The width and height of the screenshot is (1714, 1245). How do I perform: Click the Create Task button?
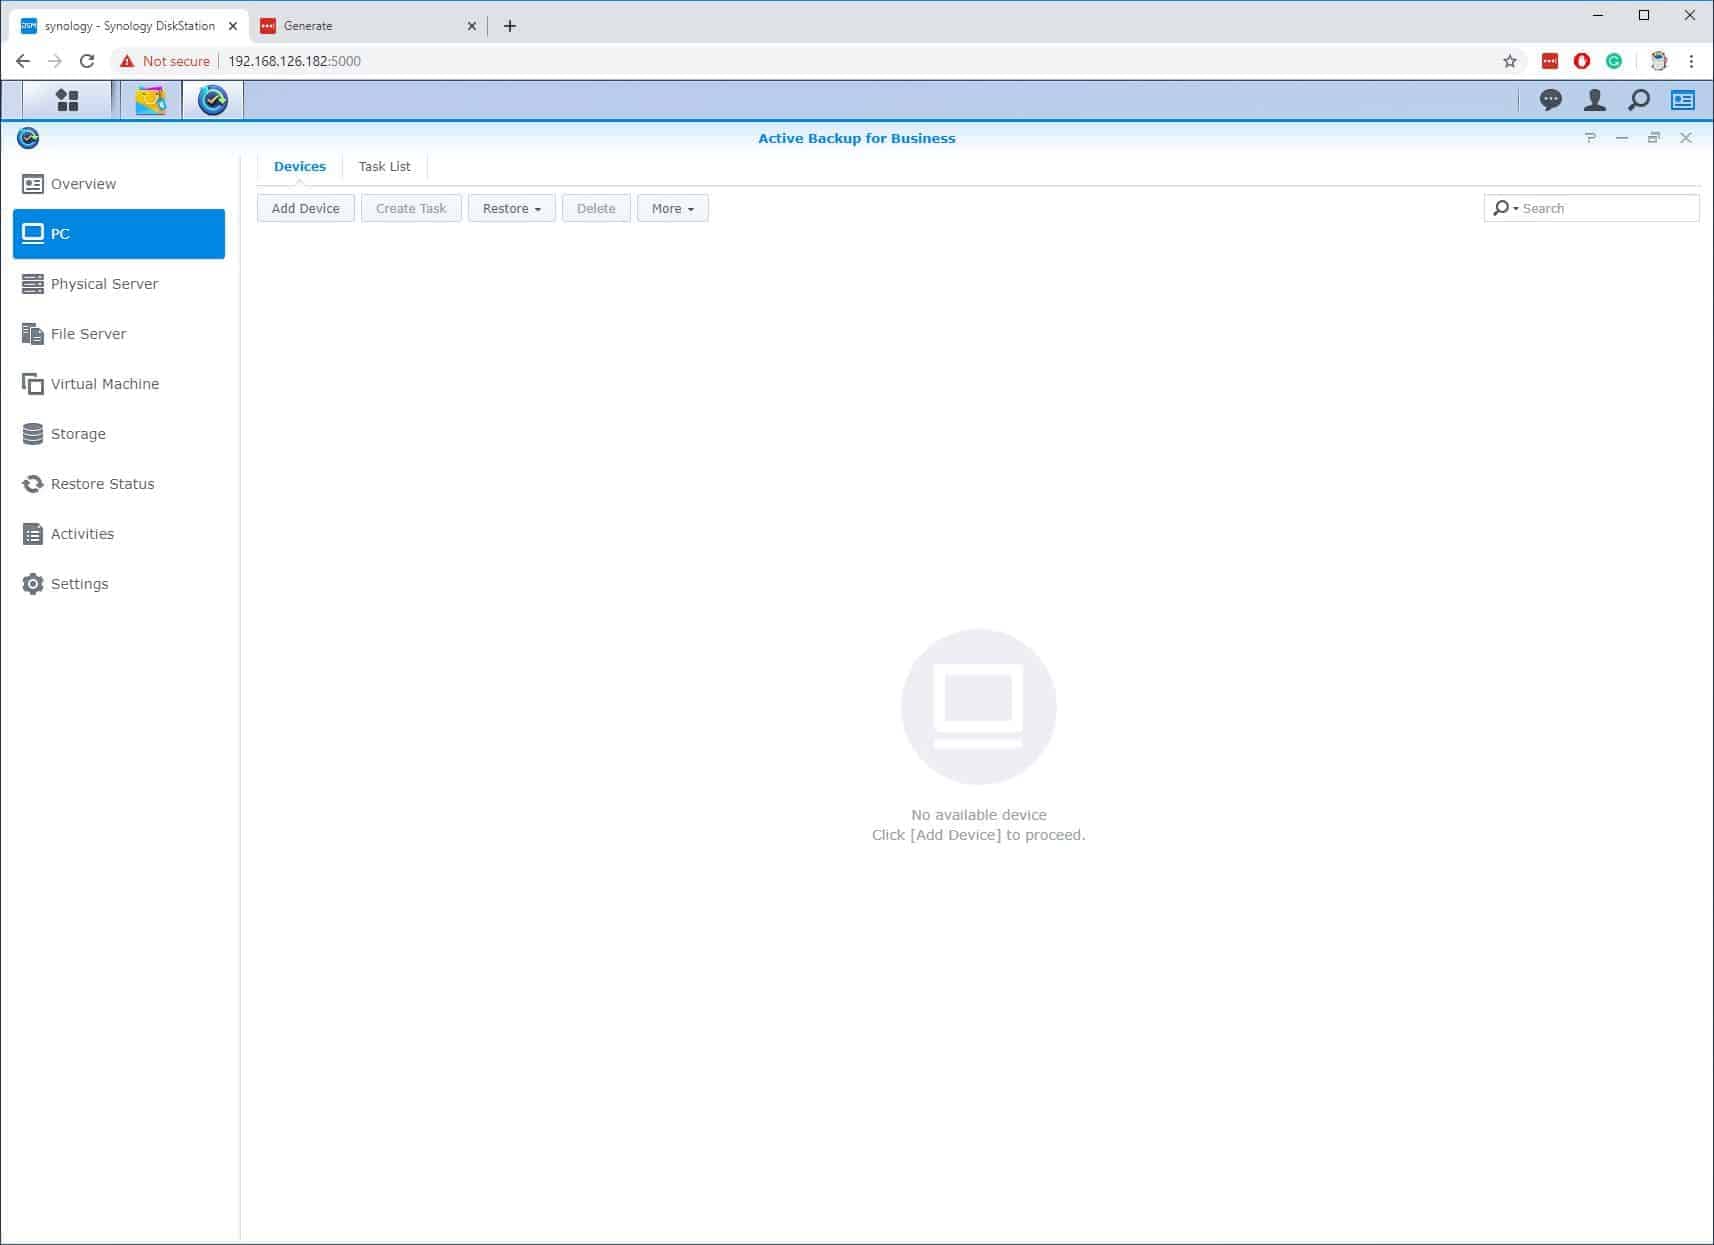411,208
